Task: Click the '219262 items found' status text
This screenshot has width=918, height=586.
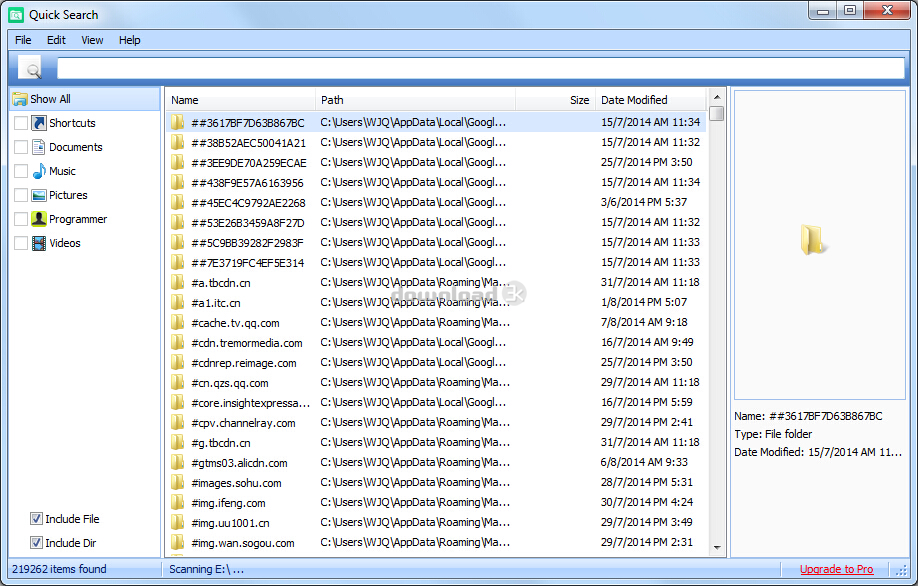Action: [x=59, y=569]
